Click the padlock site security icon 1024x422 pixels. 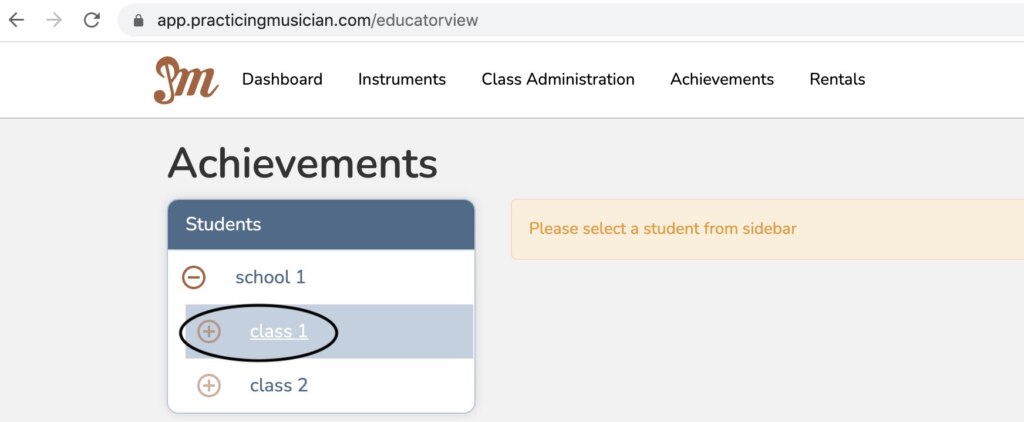pos(139,20)
